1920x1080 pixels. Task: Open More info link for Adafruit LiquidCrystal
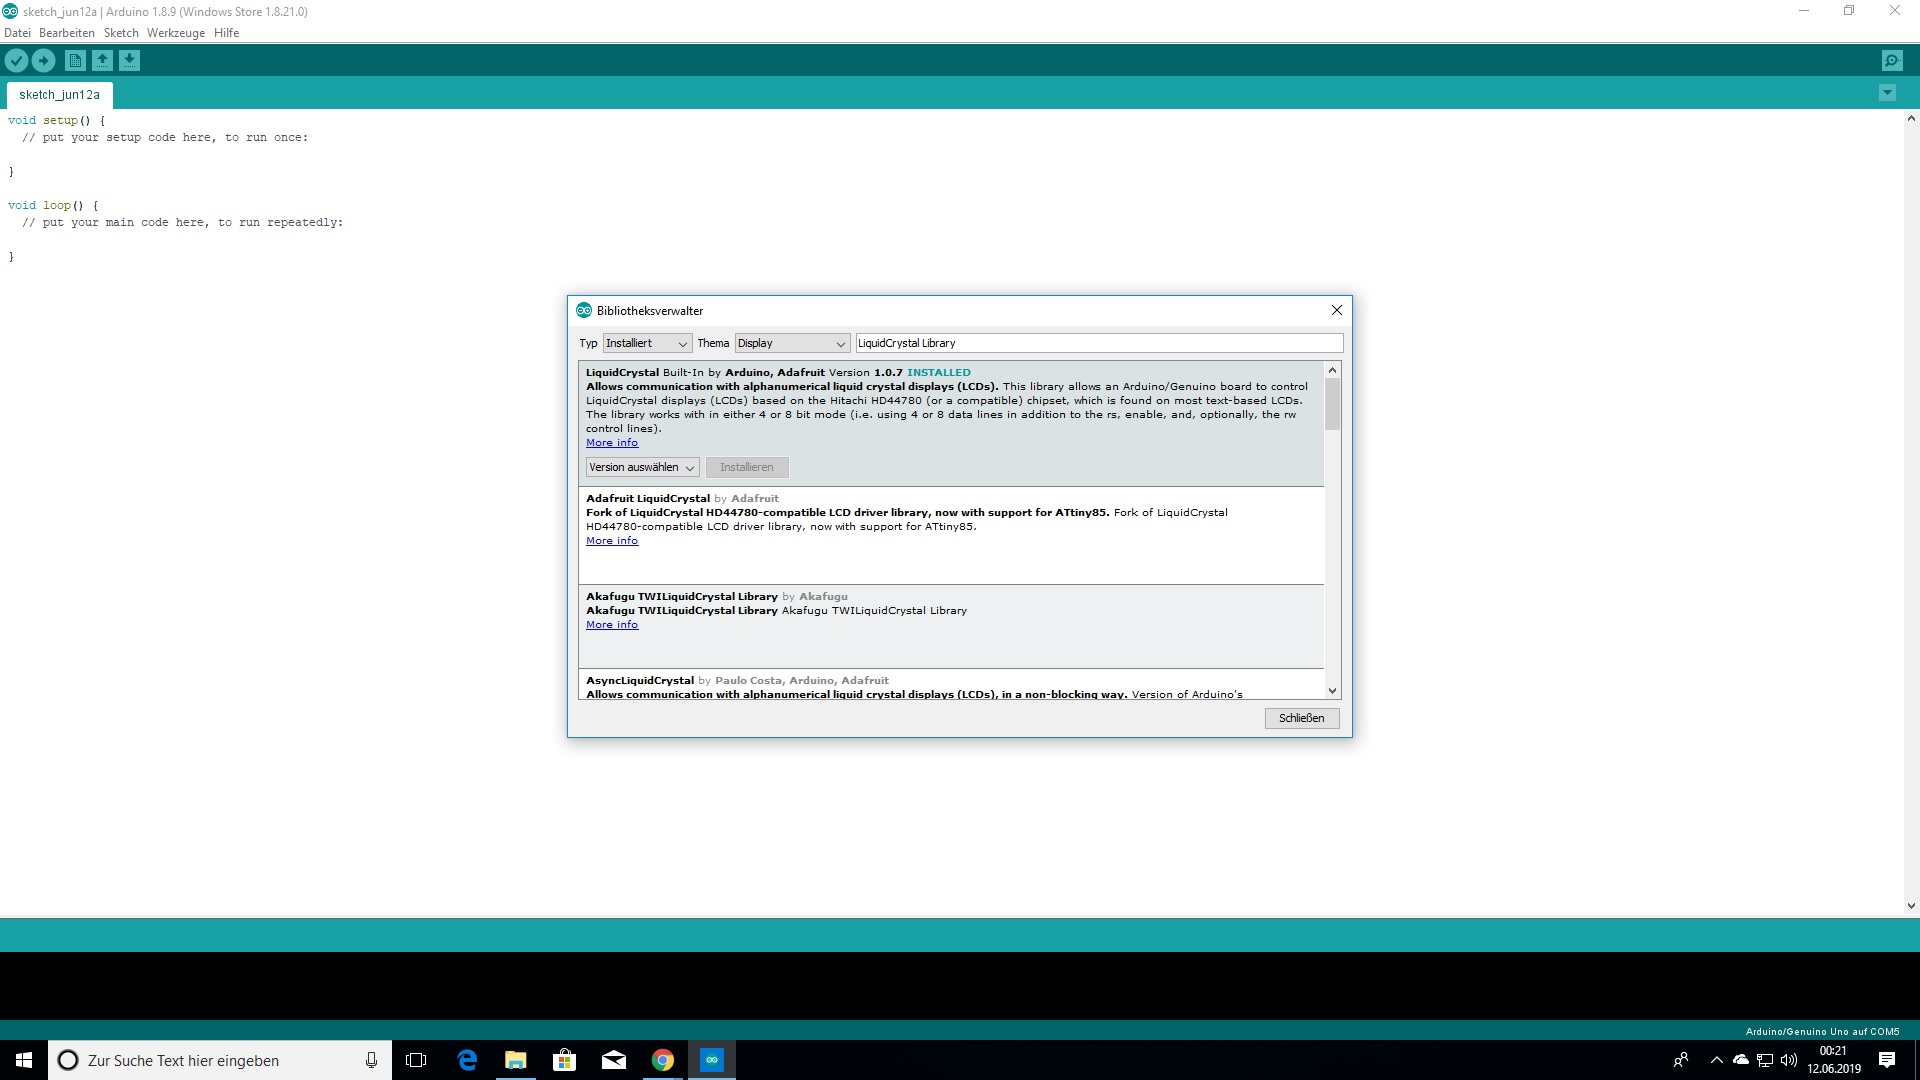click(x=612, y=541)
